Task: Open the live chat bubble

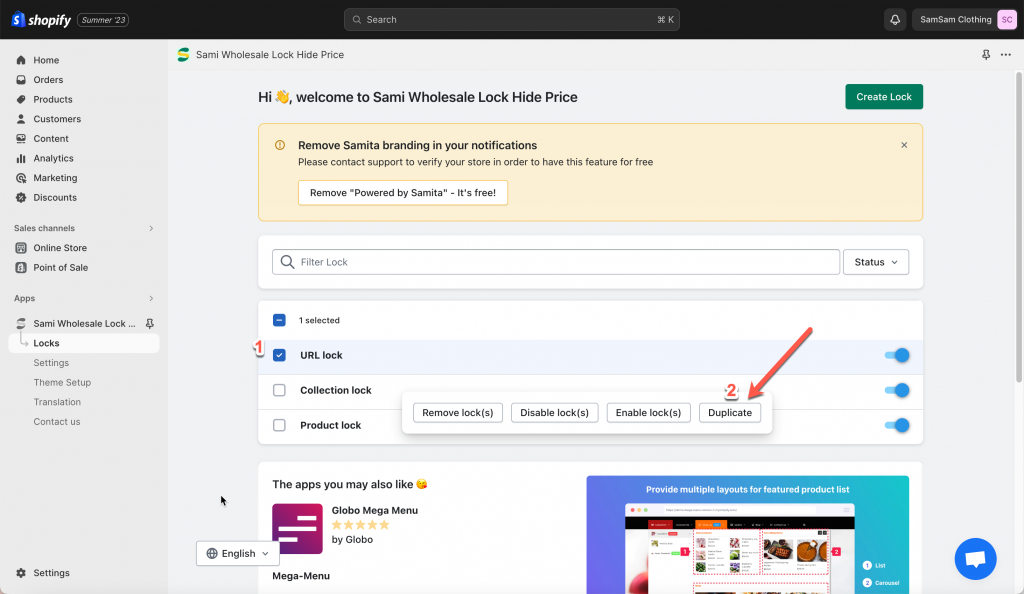Action: click(x=975, y=559)
